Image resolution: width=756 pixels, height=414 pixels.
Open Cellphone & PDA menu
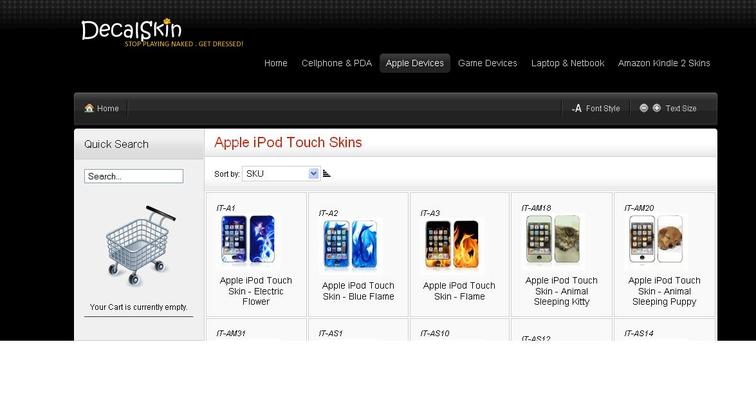[x=337, y=63]
